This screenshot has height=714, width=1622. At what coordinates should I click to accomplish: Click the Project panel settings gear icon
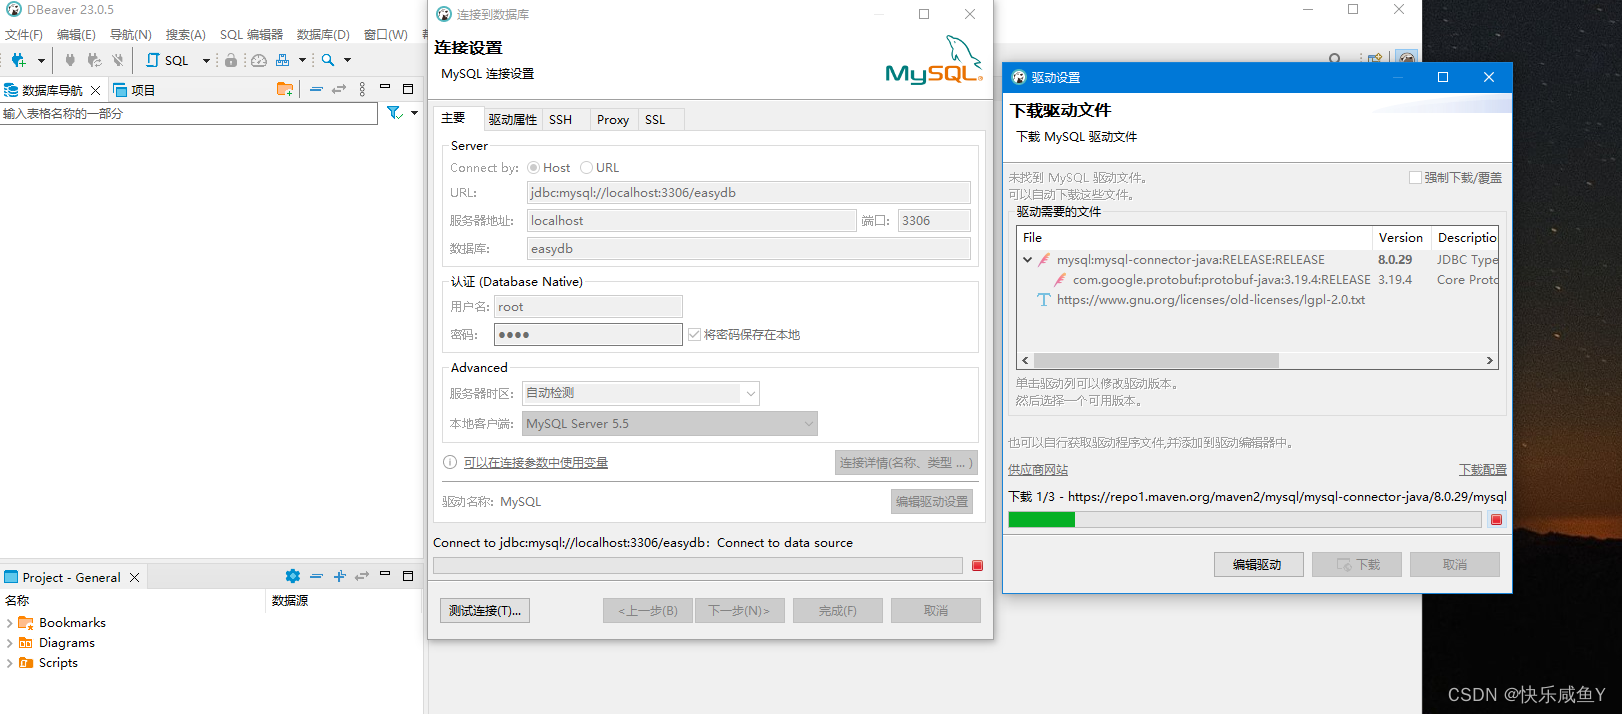[292, 576]
